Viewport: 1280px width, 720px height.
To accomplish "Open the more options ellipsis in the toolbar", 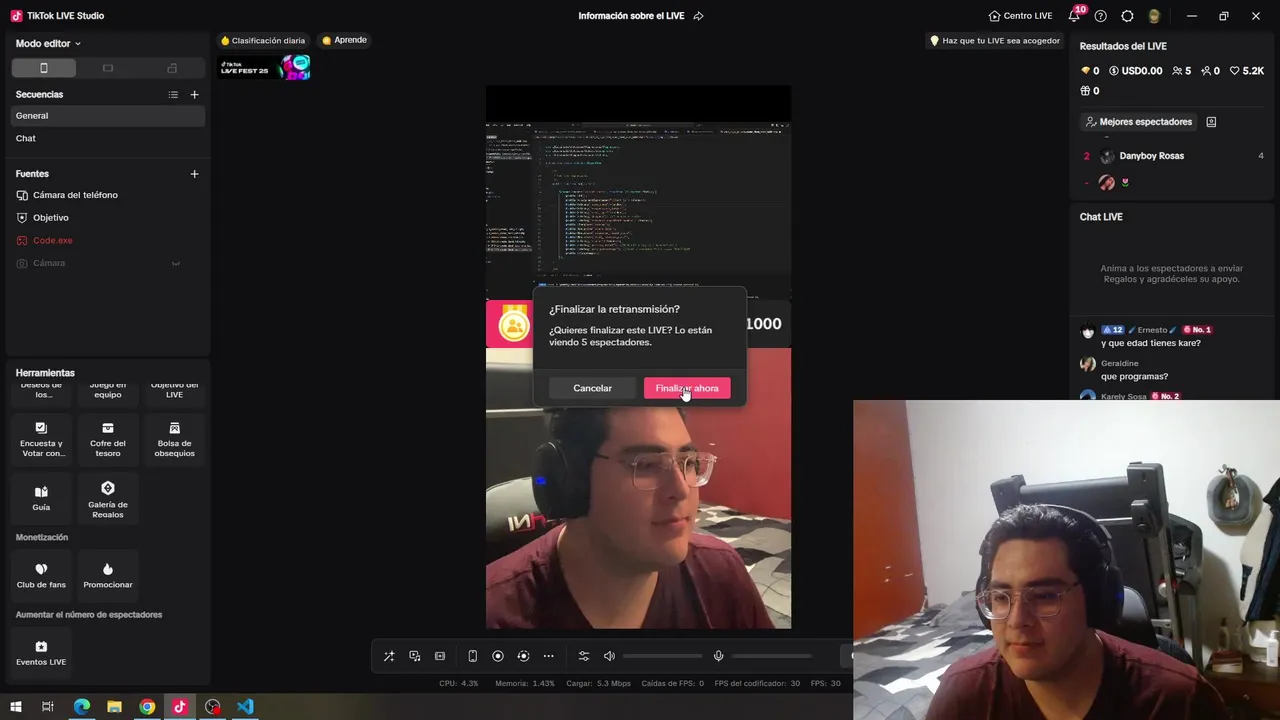I will click(548, 656).
